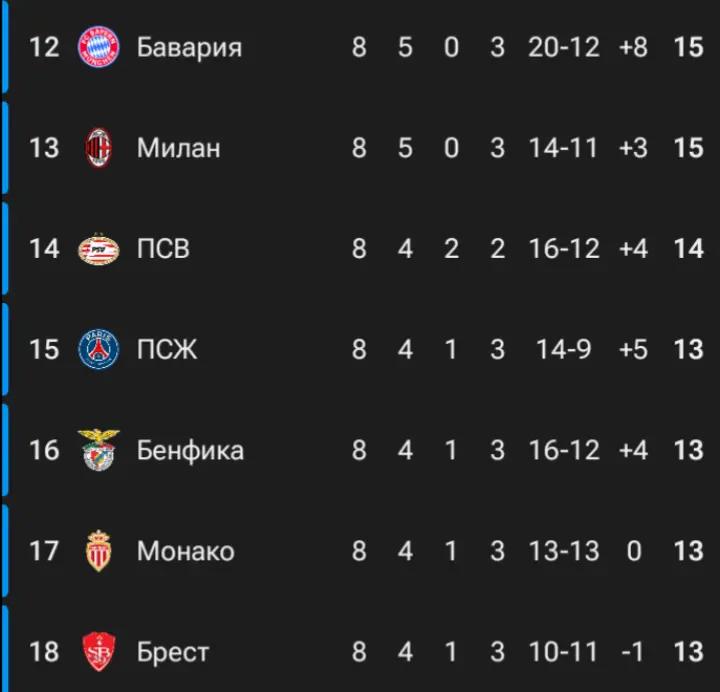Image resolution: width=720 pixels, height=692 pixels.
Task: Click ПСВ's 14 points total
Action: tap(688, 249)
